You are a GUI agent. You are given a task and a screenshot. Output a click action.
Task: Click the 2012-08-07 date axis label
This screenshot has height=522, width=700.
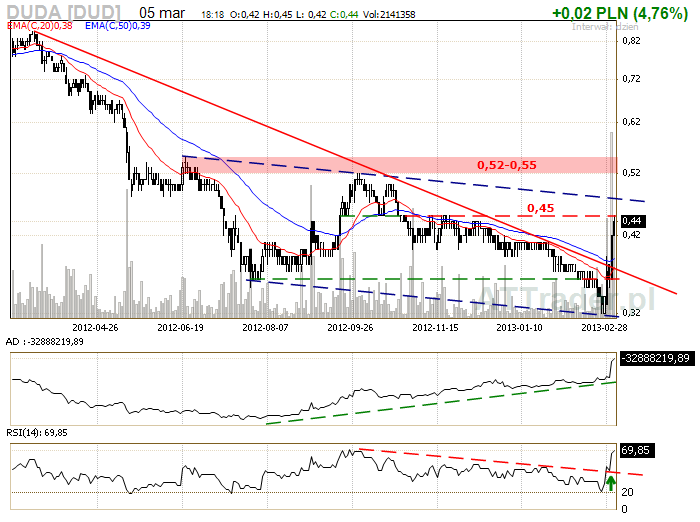[x=265, y=327]
